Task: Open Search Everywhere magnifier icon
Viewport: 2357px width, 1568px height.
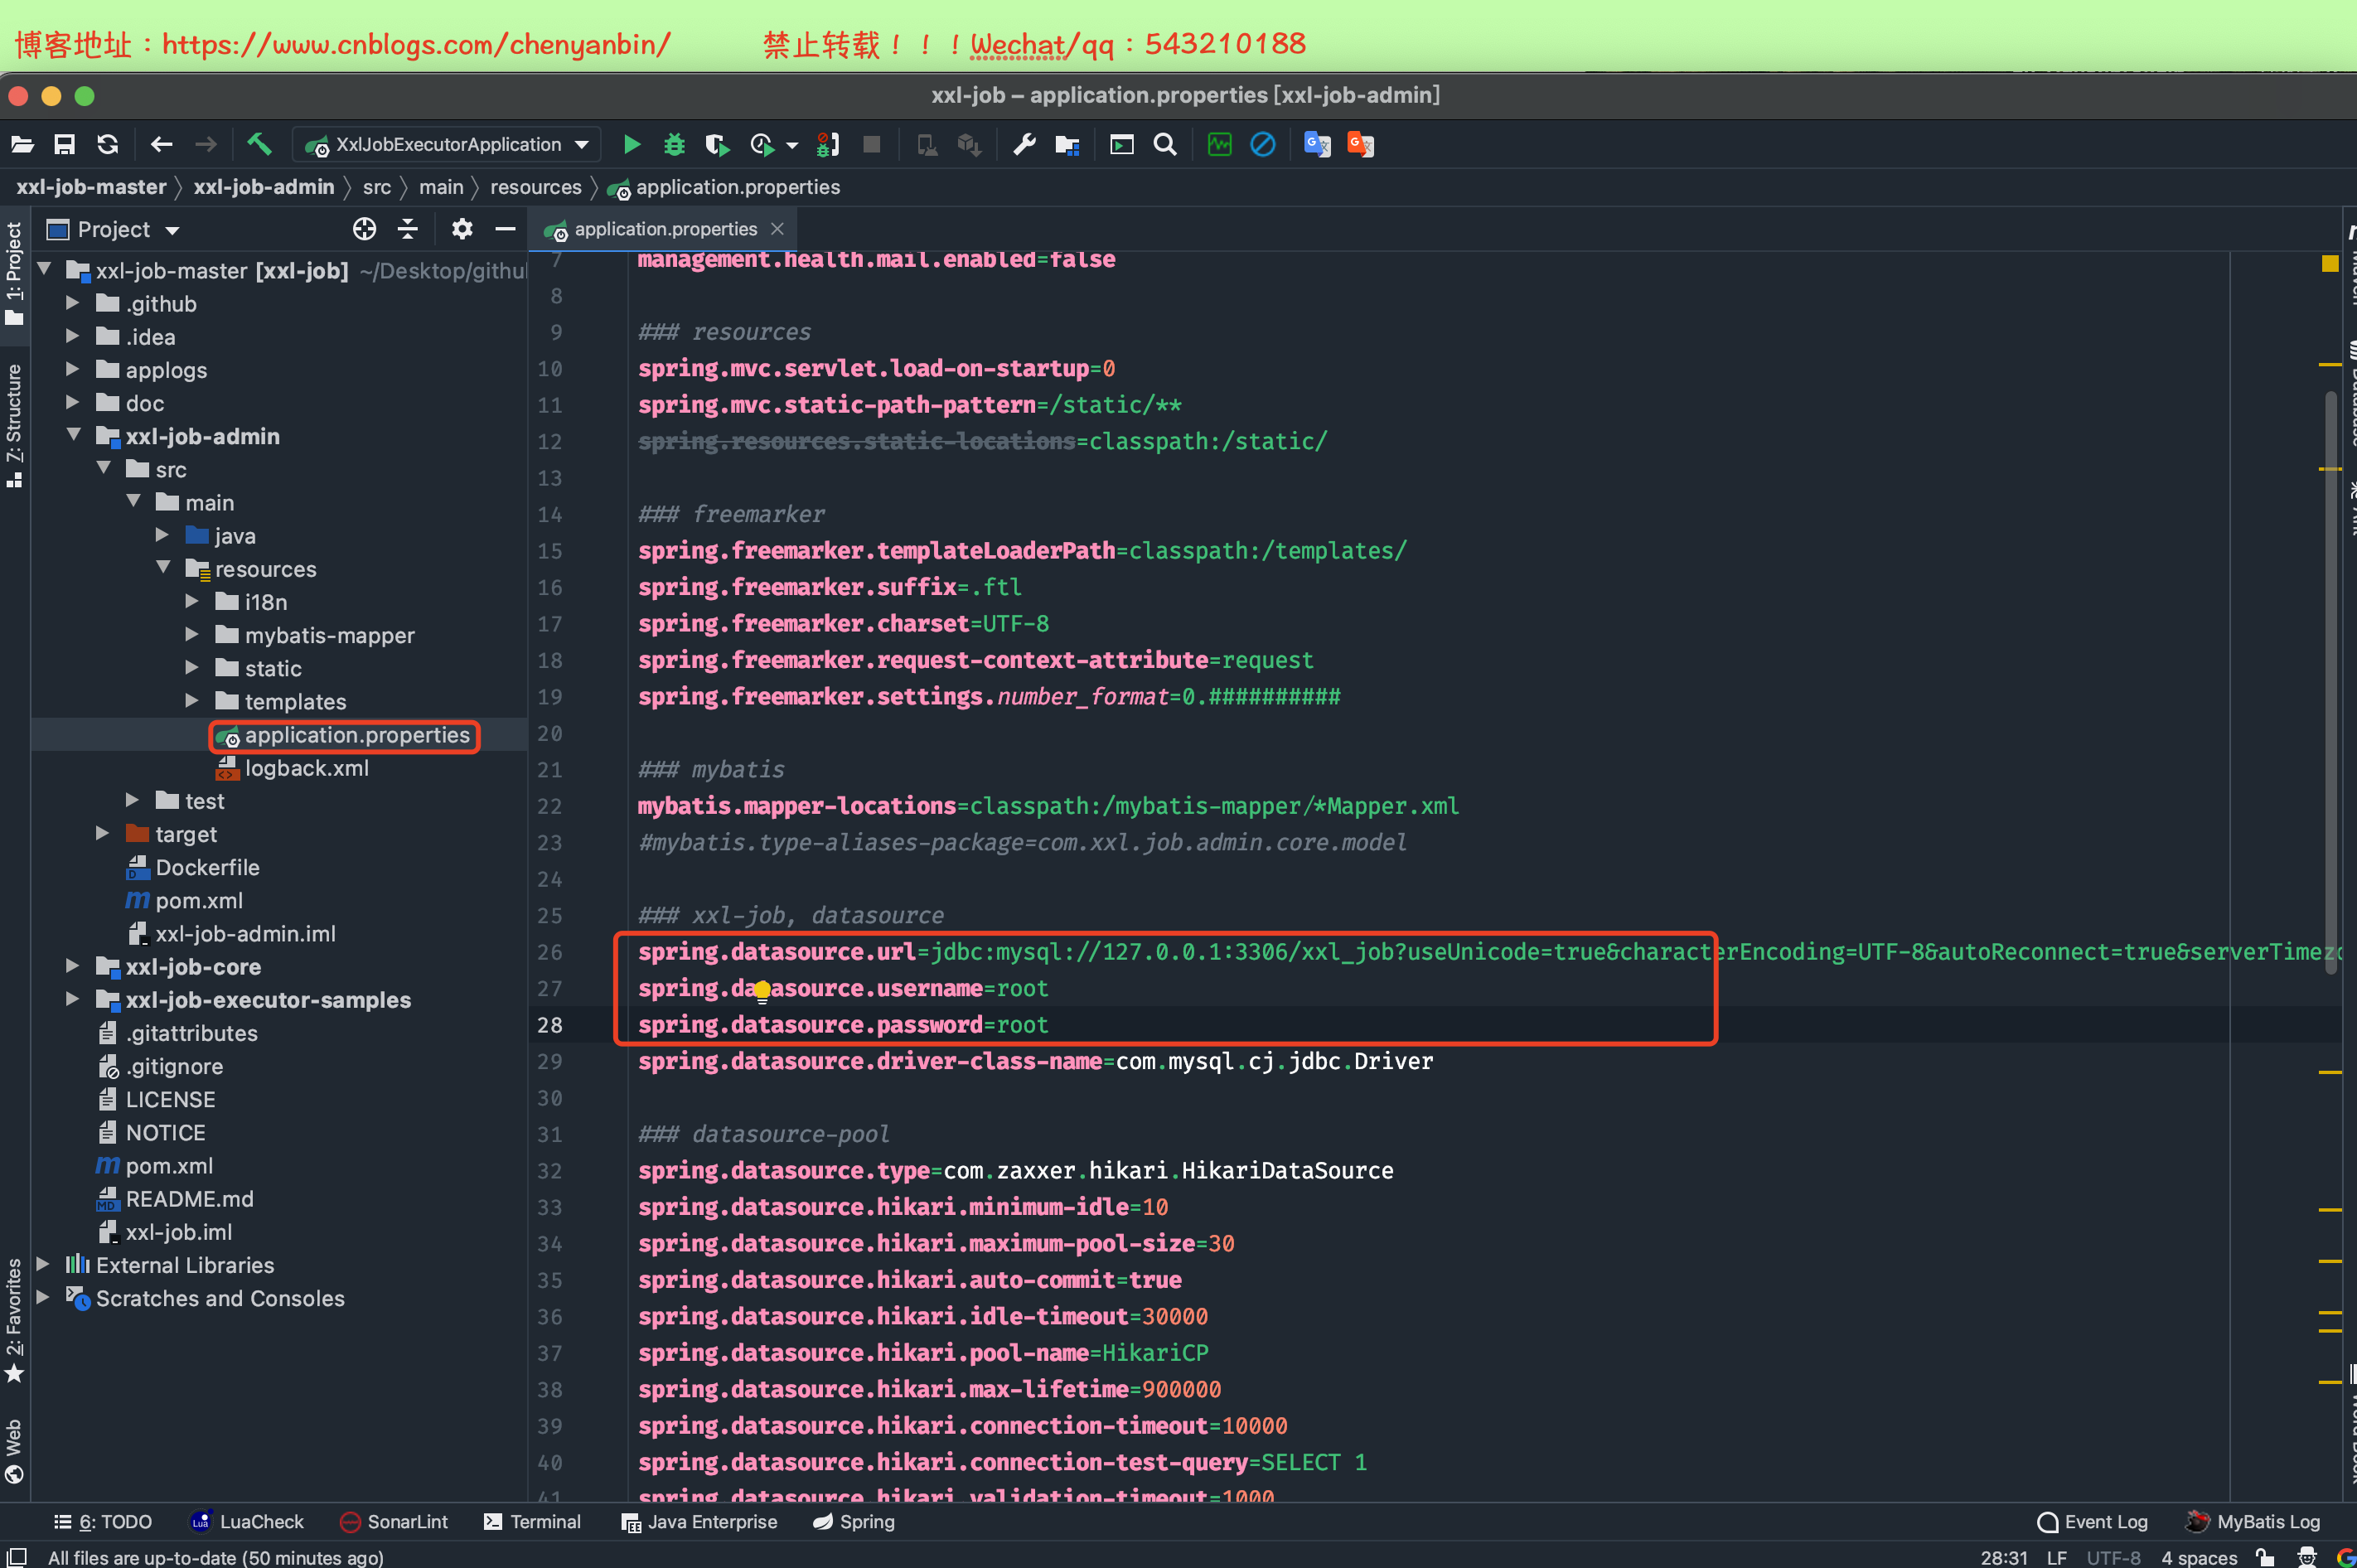Action: [x=1164, y=145]
